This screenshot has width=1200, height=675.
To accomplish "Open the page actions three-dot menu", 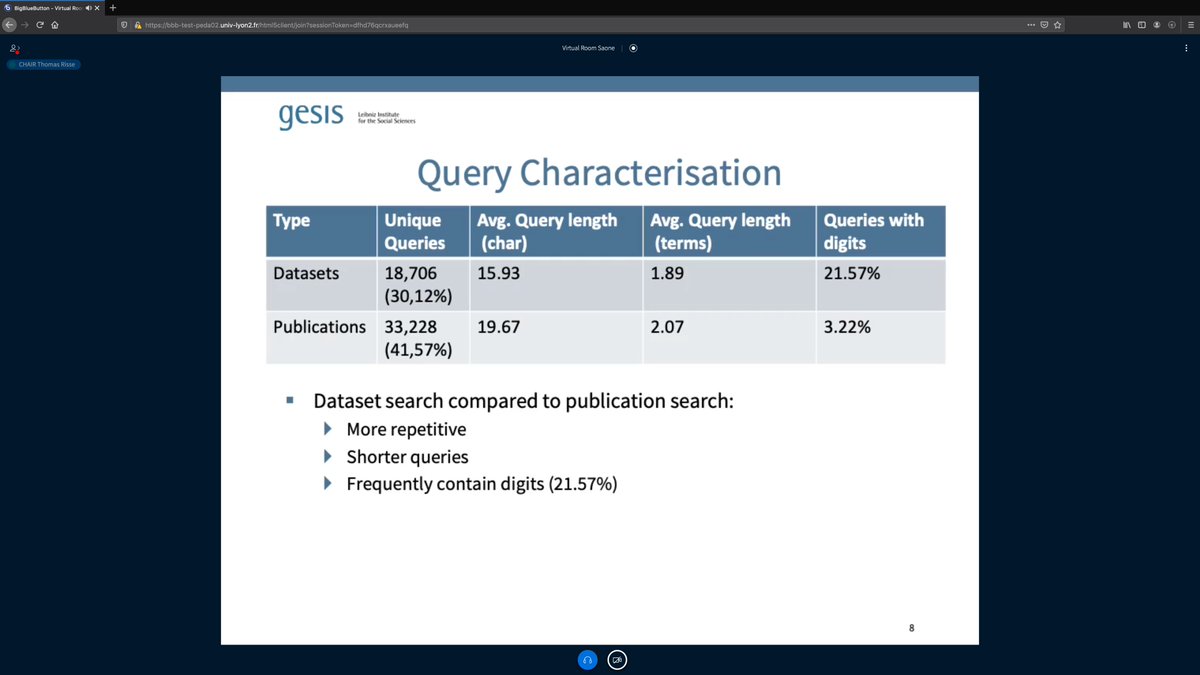I will 1032,25.
